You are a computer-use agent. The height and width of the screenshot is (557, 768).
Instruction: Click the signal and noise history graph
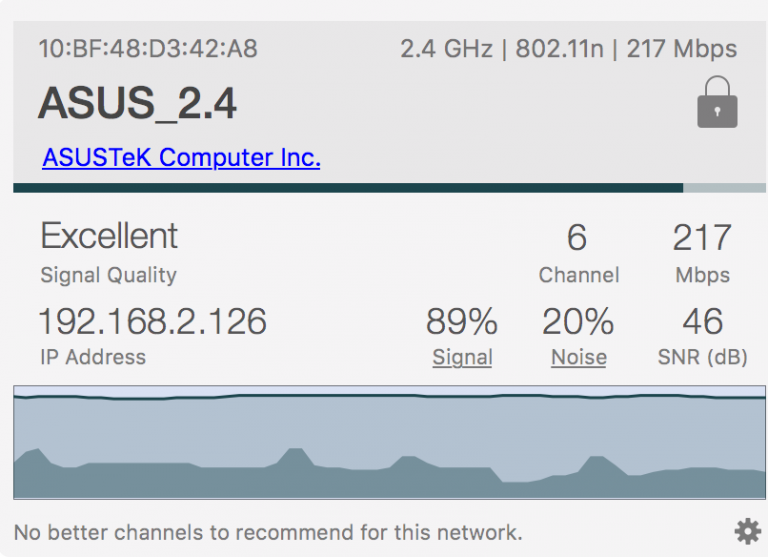coord(389,442)
